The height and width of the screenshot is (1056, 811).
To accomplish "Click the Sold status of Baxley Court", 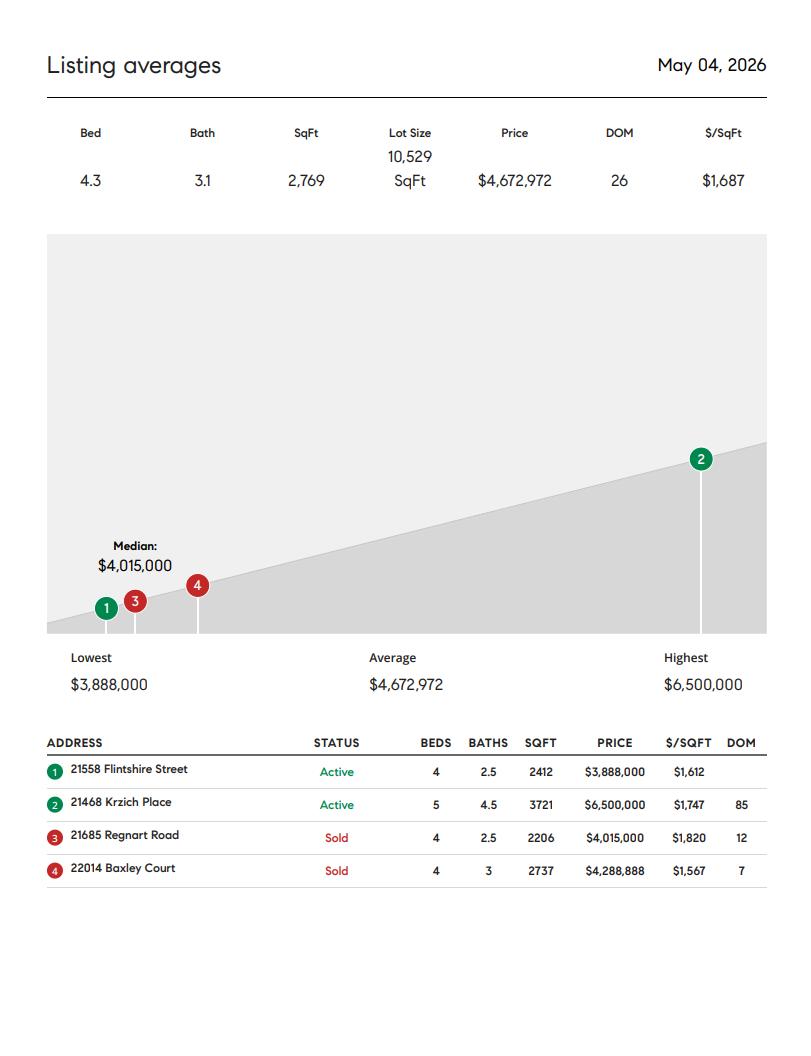I will click(337, 871).
